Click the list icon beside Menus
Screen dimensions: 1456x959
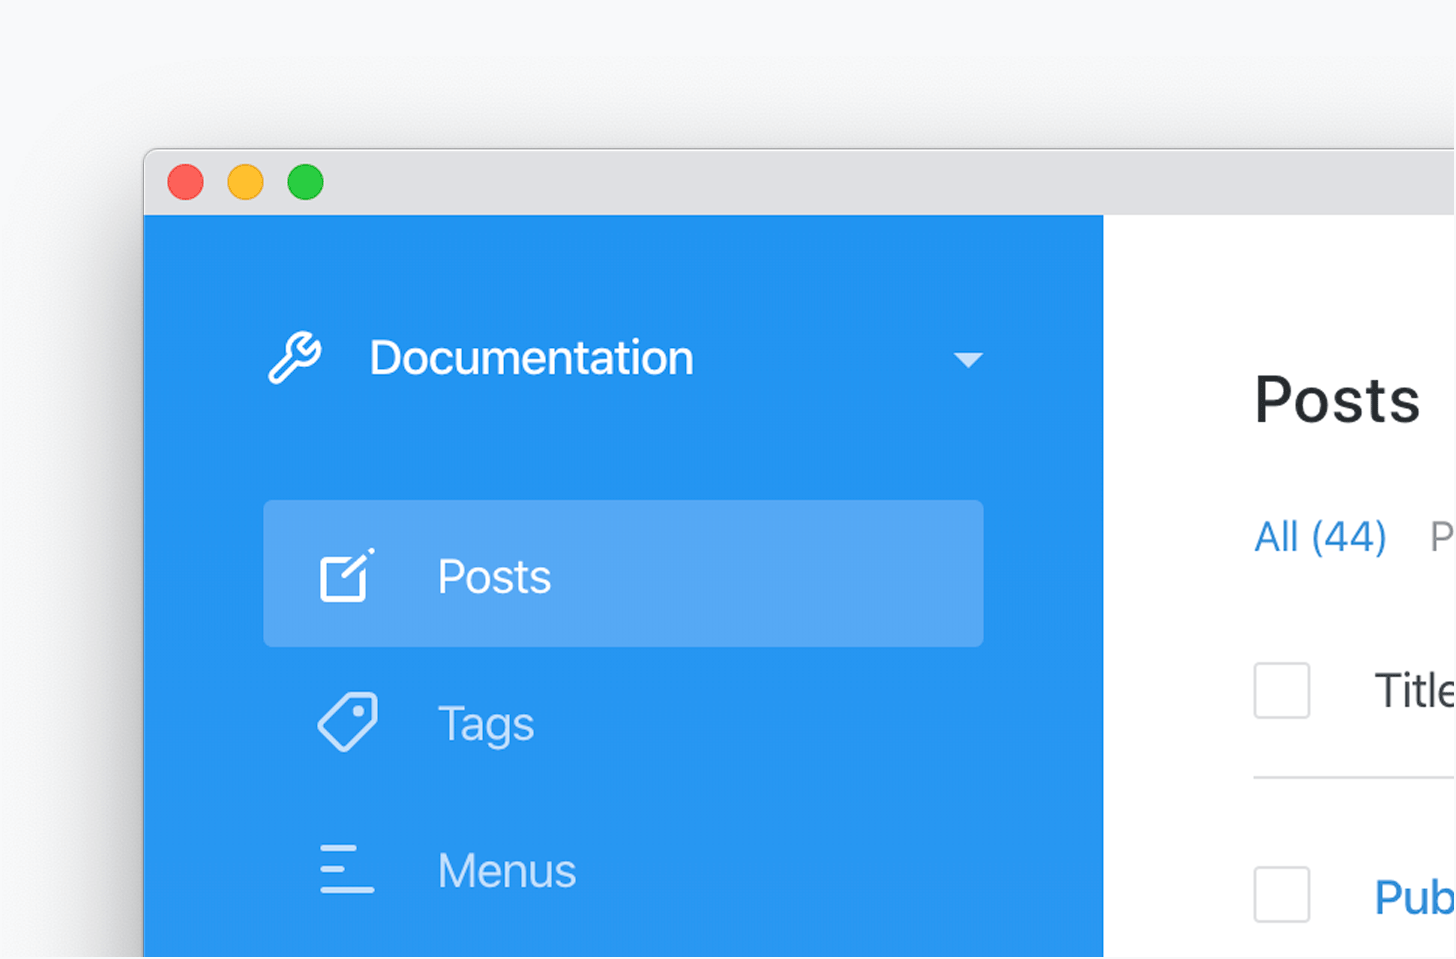click(x=345, y=869)
